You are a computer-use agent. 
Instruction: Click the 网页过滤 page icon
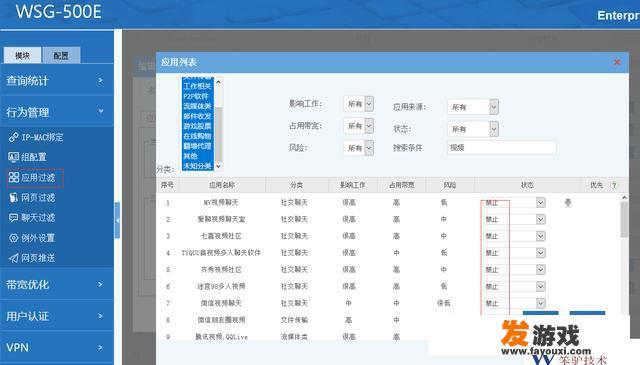tap(13, 198)
